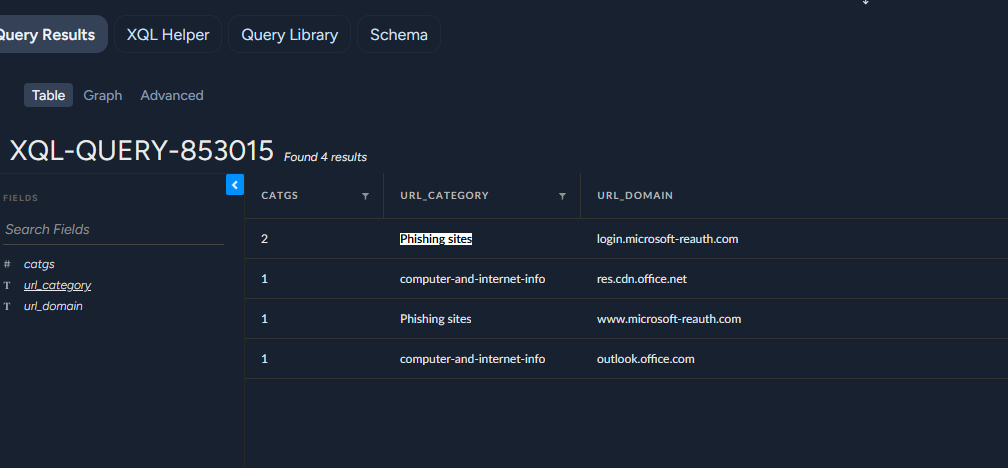This screenshot has height=468, width=1008.
Task: Switch to Graph view
Action: point(103,95)
